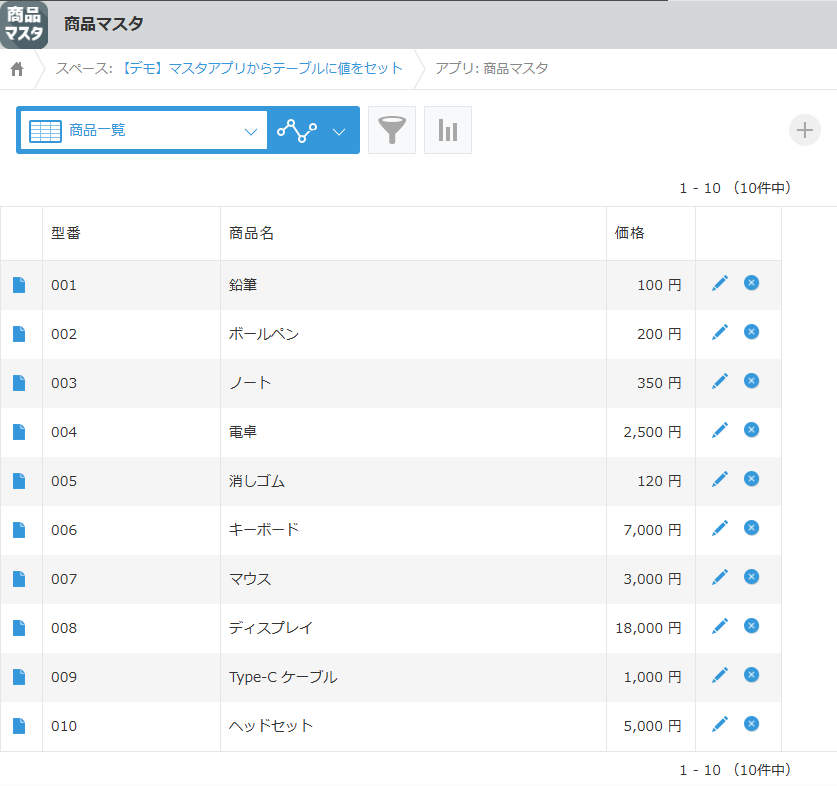The width and height of the screenshot is (837, 786).
Task: Edit the 鉛筆 record with pencil icon
Action: pos(720,284)
